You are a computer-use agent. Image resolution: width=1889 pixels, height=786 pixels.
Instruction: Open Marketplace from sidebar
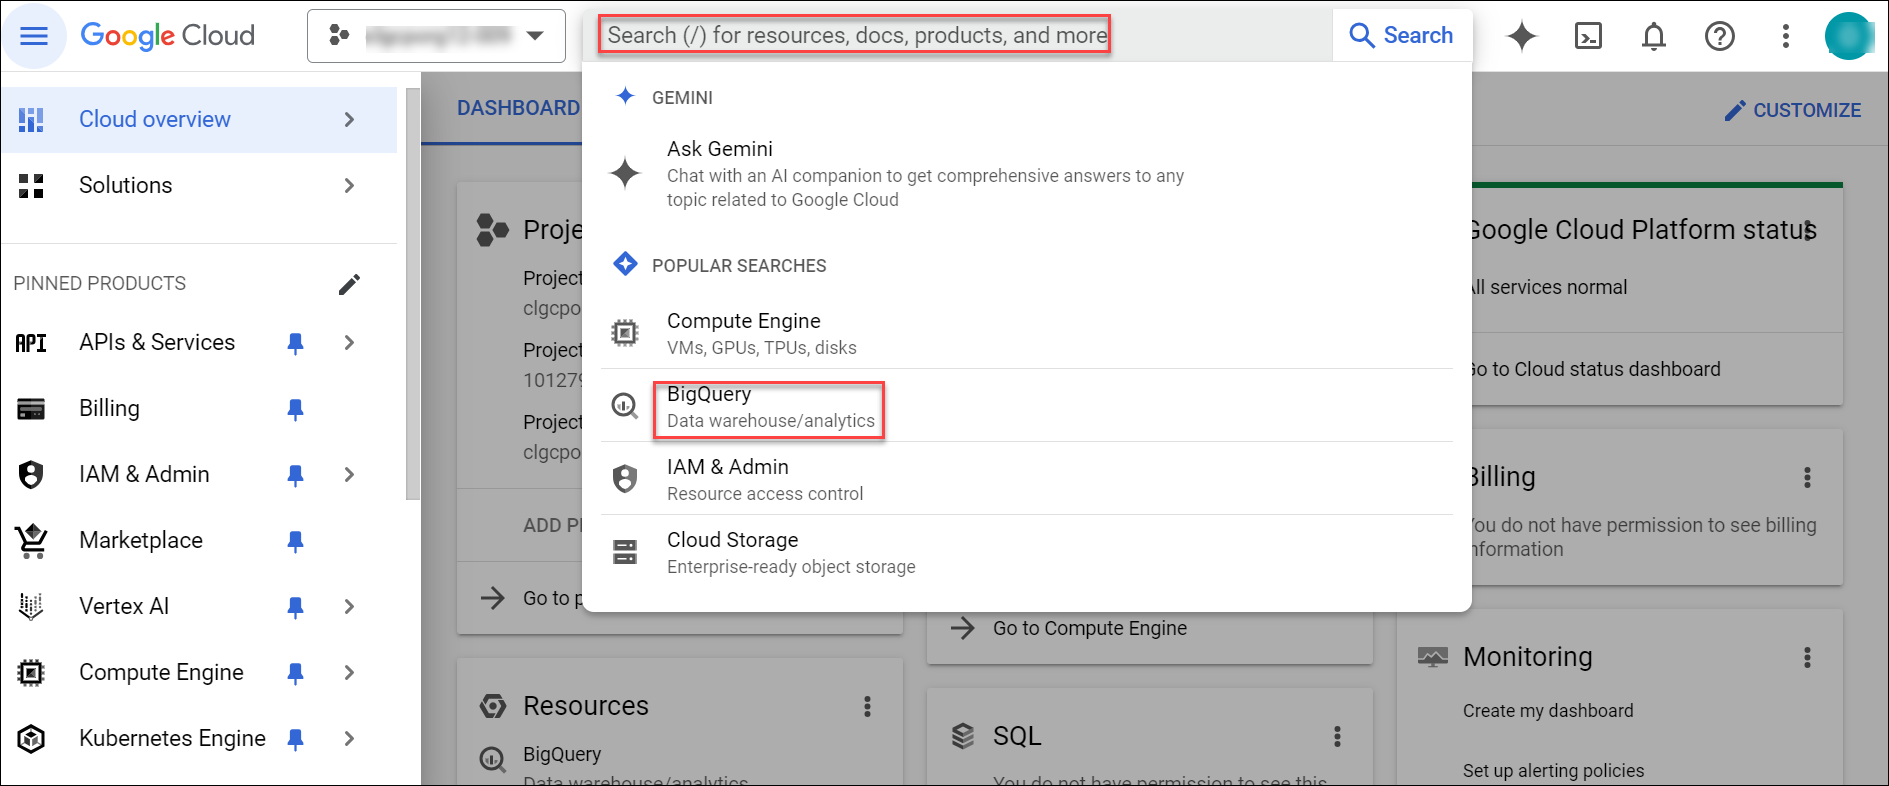coord(141,540)
